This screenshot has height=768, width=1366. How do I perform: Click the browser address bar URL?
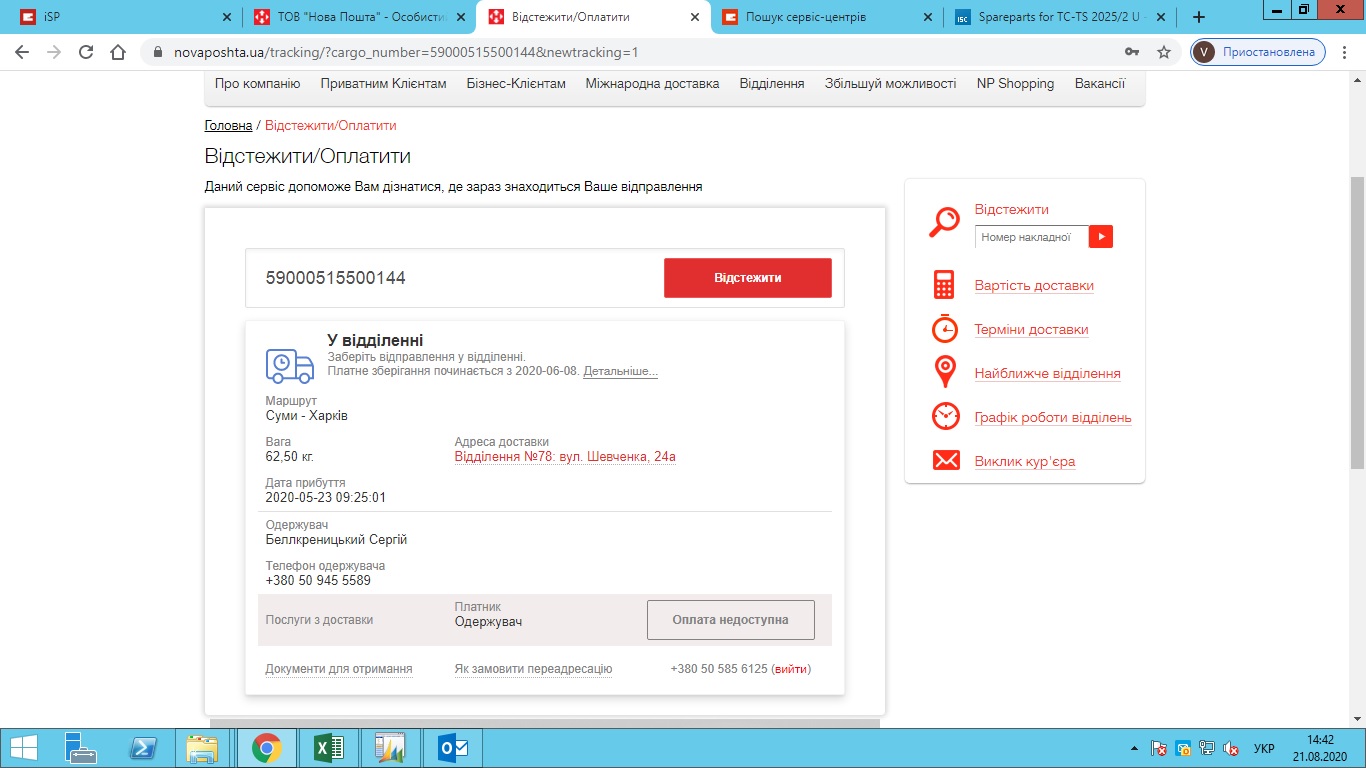[406, 52]
